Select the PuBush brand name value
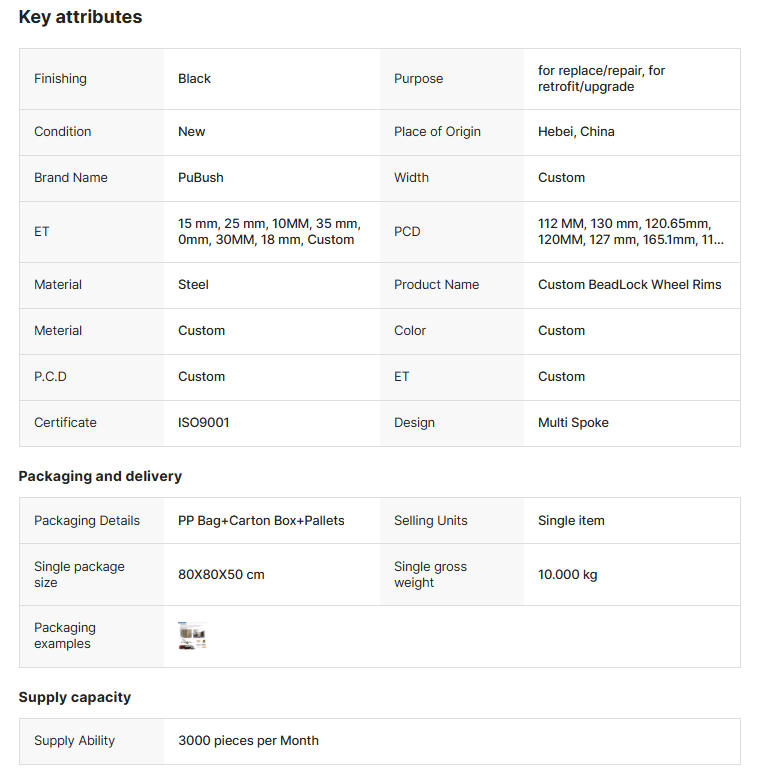The image size is (761, 775). click(201, 178)
